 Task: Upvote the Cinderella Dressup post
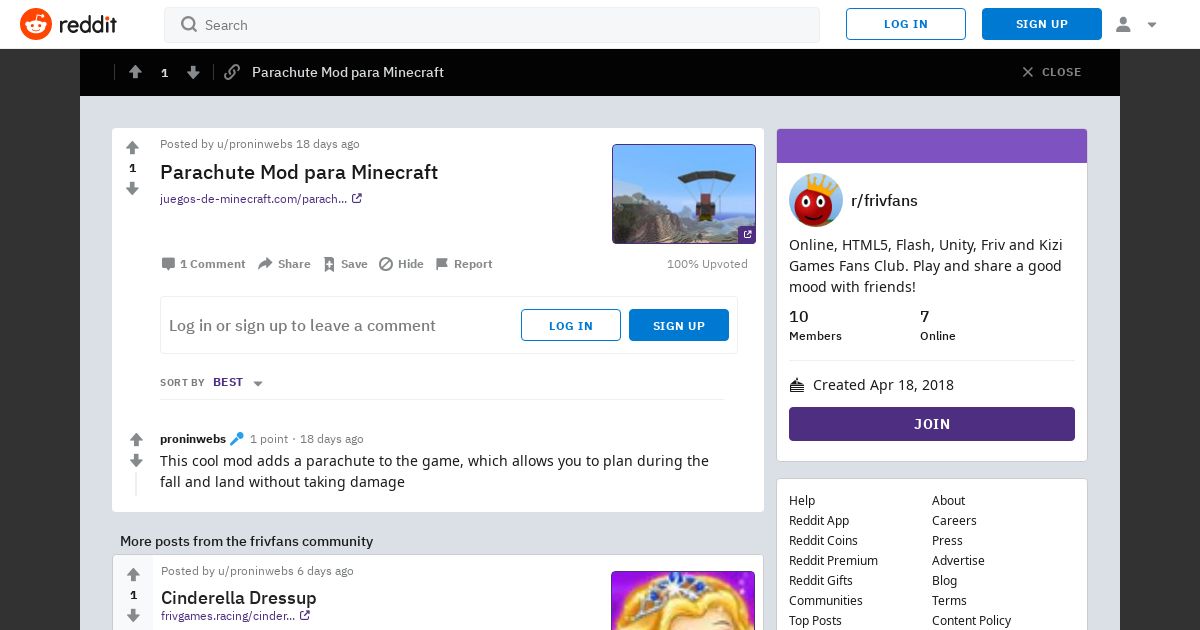point(133,575)
